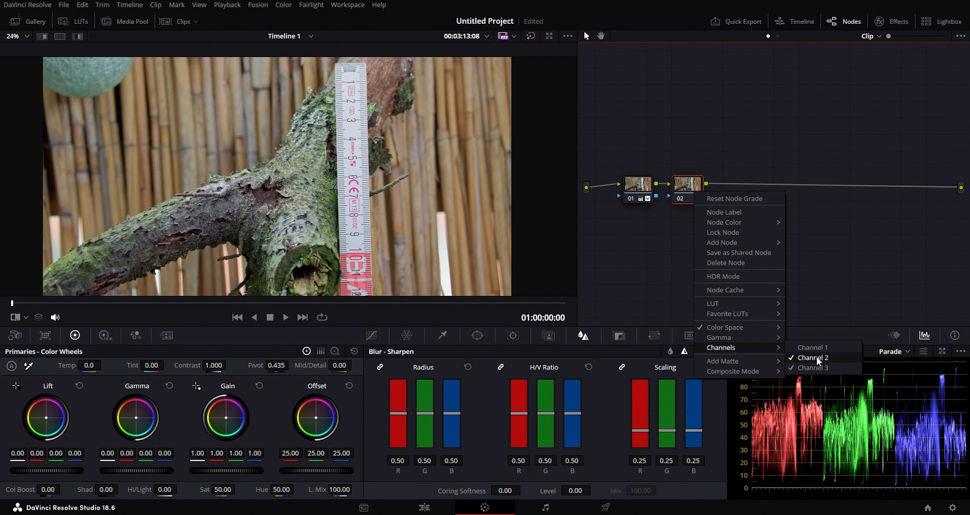
Task: Choose Delete Node
Action: 726,262
